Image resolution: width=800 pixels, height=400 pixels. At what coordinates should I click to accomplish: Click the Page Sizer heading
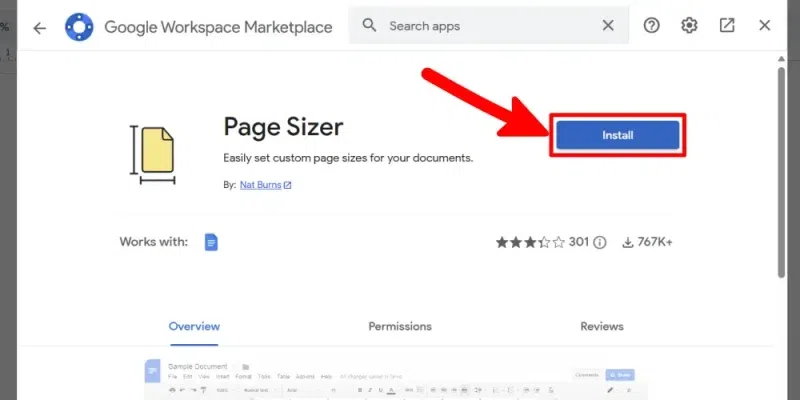coord(283,127)
